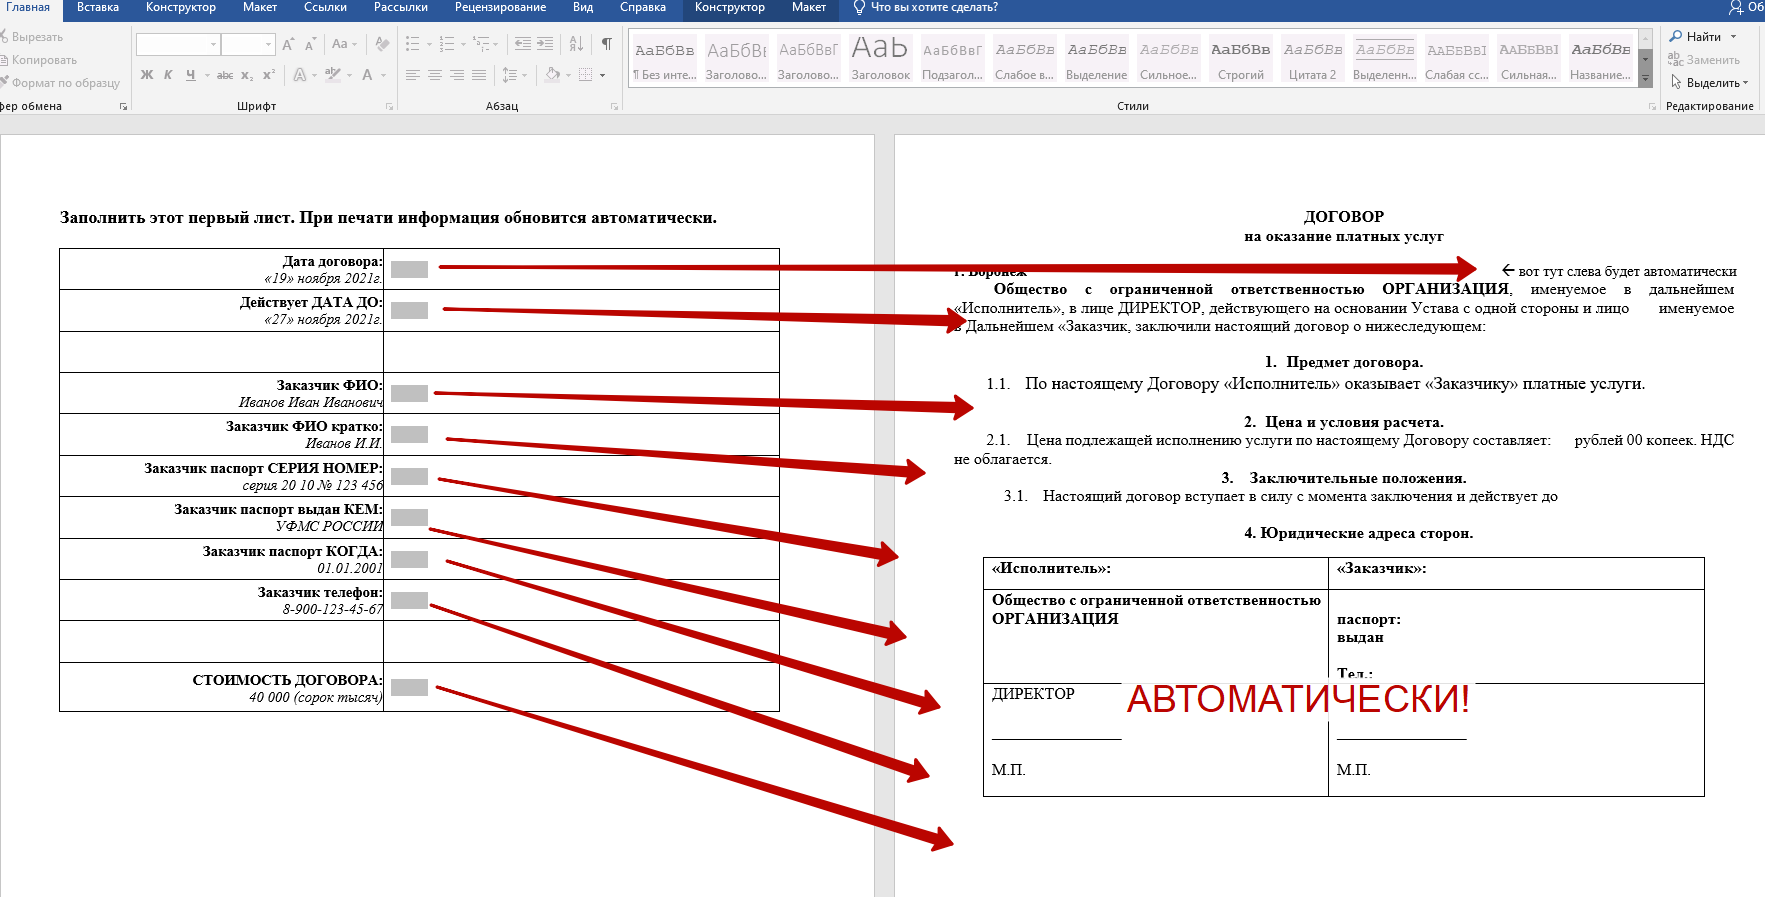Screen dimensions: 1765x897
Task: Click the gray field for Дата договора
Action: coord(409,269)
